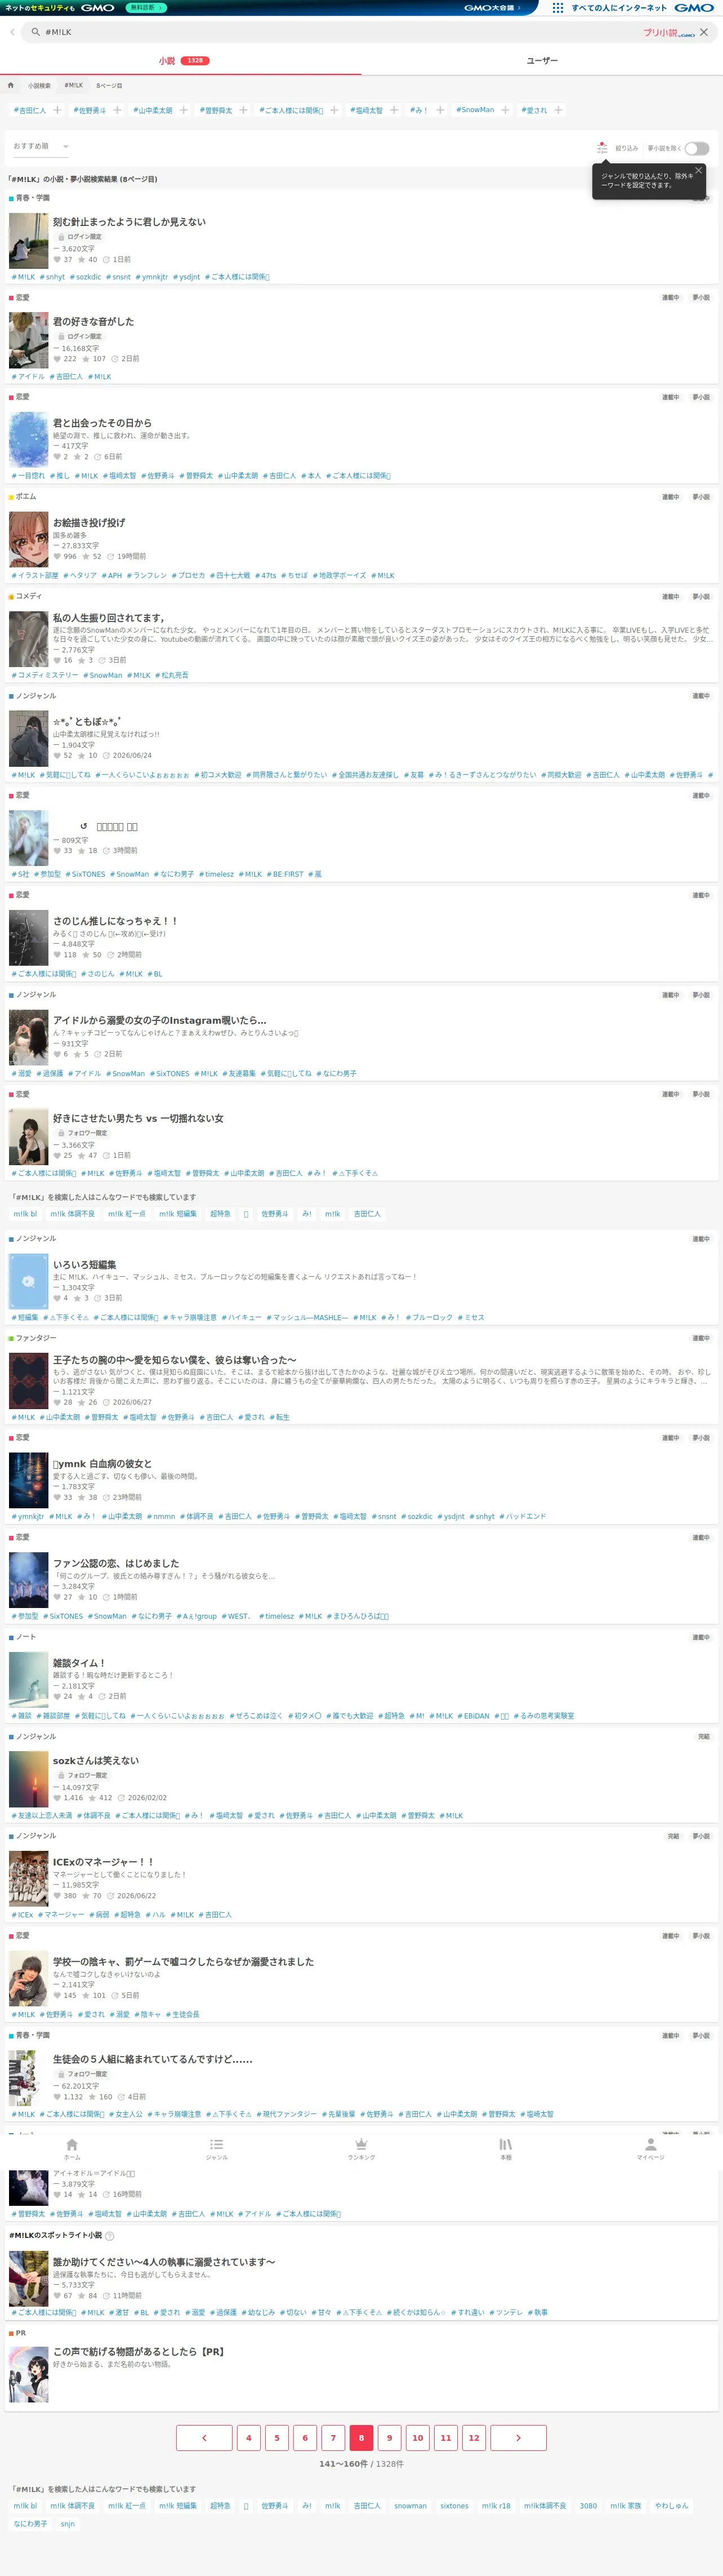This screenshot has height=2576, width=723.
Task: Click the #ご本人様には関係 tag in the filter row
Action: pyautogui.click(x=292, y=110)
